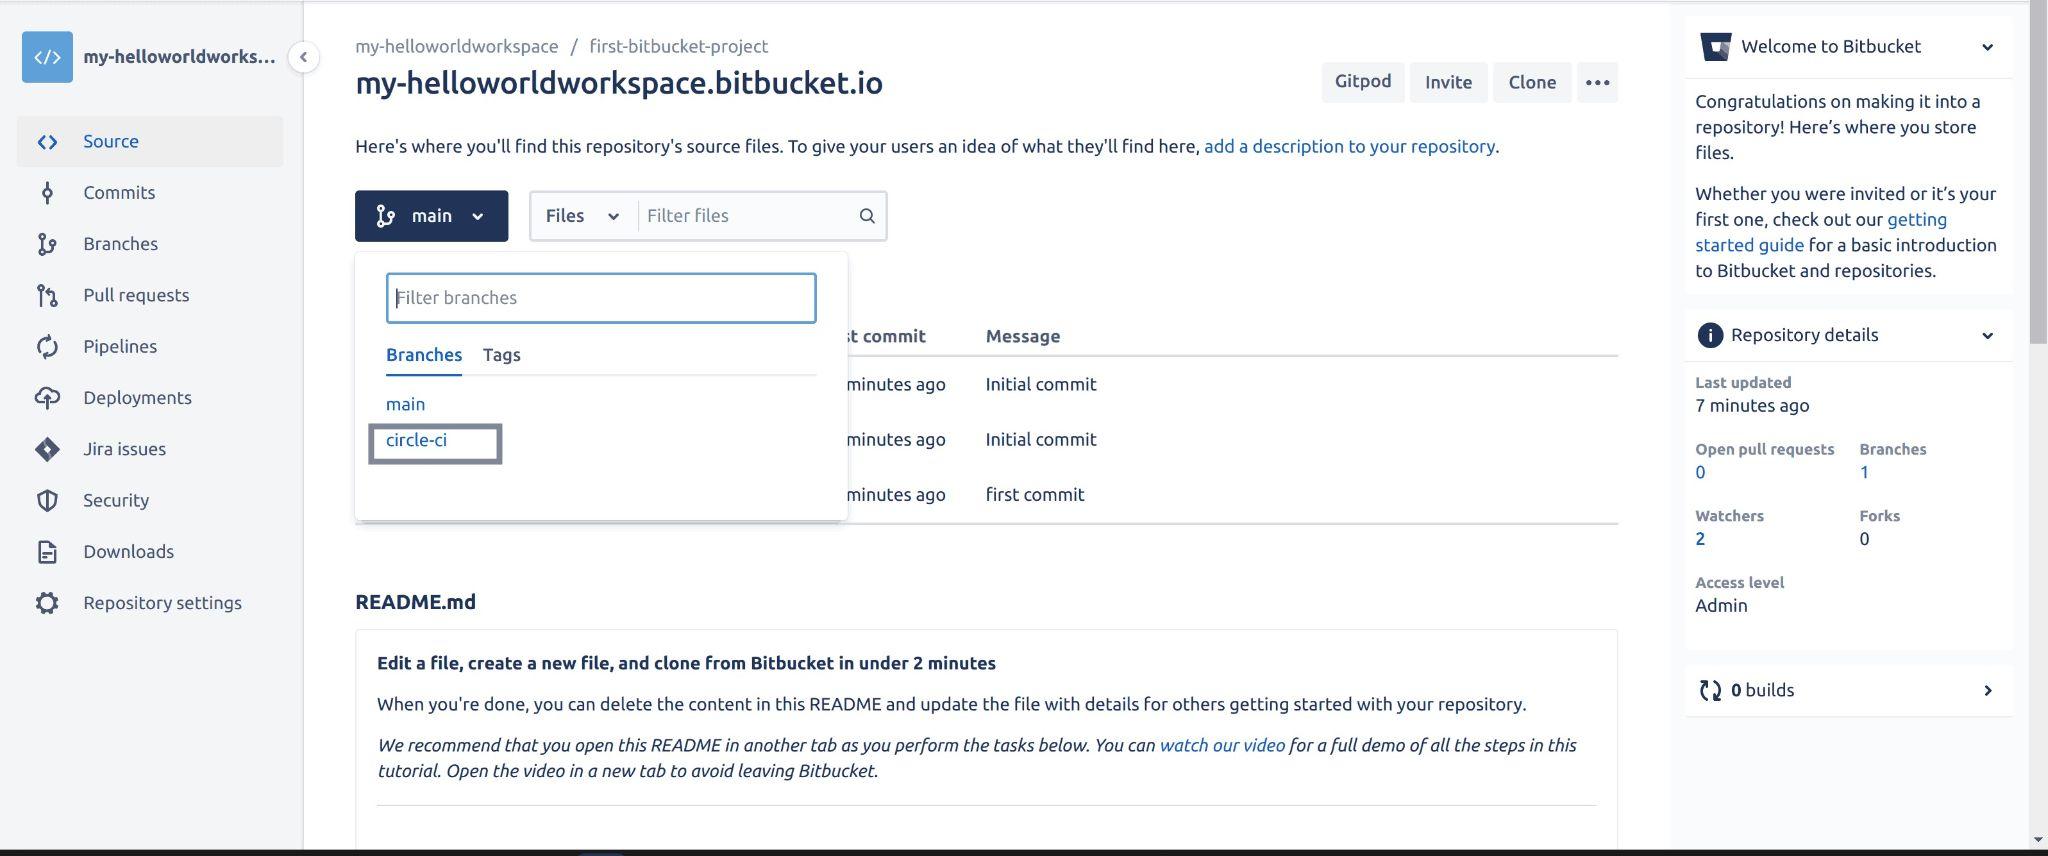2048x856 pixels.
Task: Select the main branch in the list
Action: [x=405, y=404]
